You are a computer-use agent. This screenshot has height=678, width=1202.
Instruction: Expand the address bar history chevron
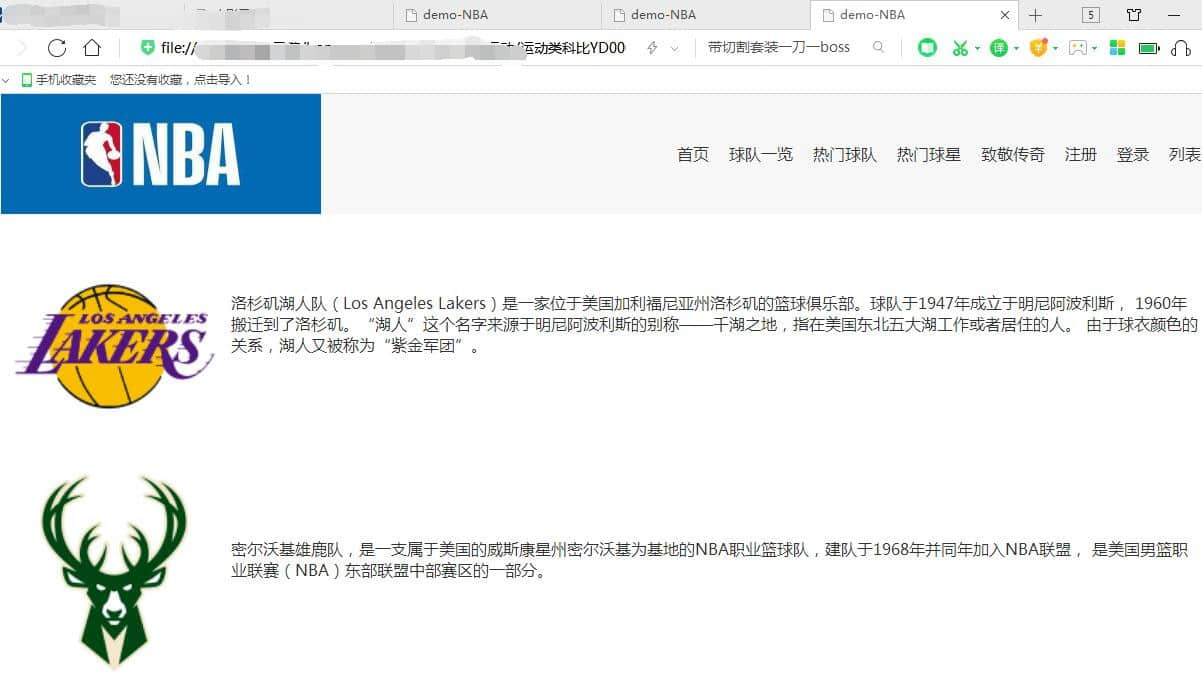pyautogui.click(x=674, y=48)
